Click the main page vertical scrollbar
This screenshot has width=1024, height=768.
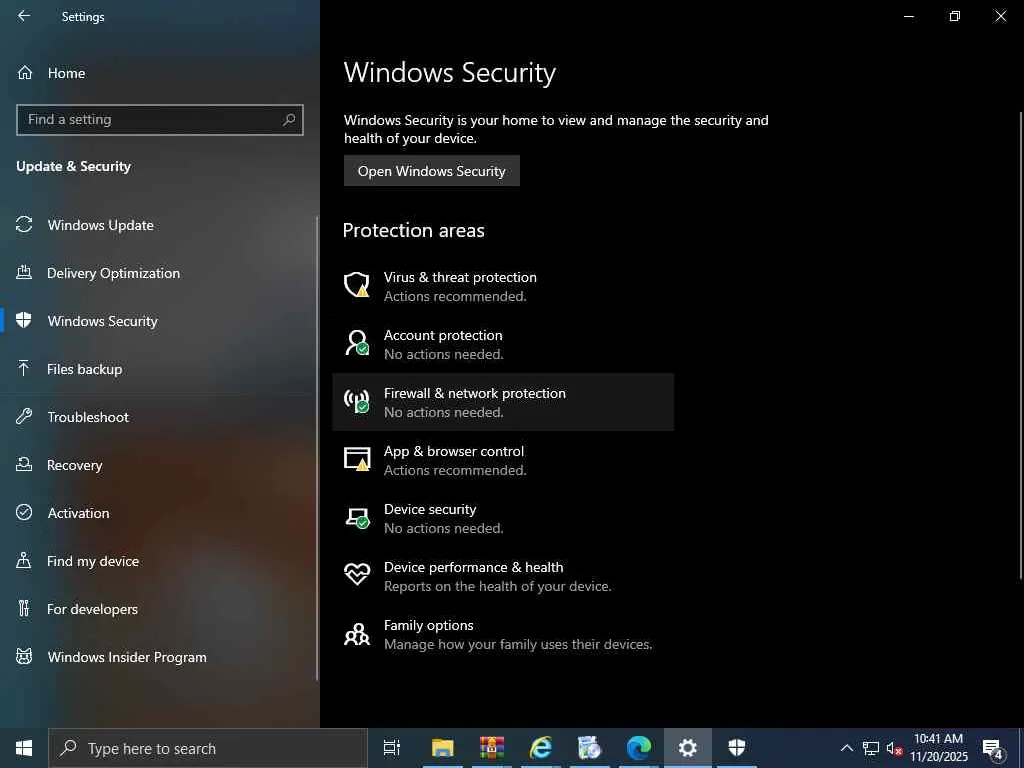(1021, 345)
